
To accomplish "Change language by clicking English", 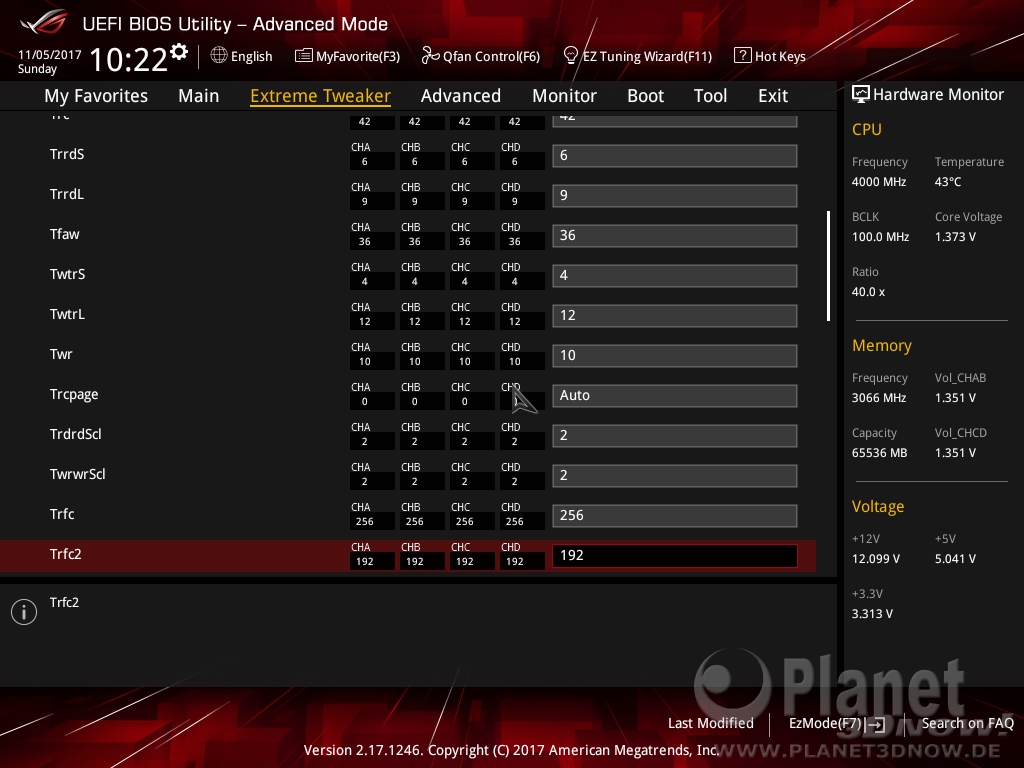I will click(251, 56).
